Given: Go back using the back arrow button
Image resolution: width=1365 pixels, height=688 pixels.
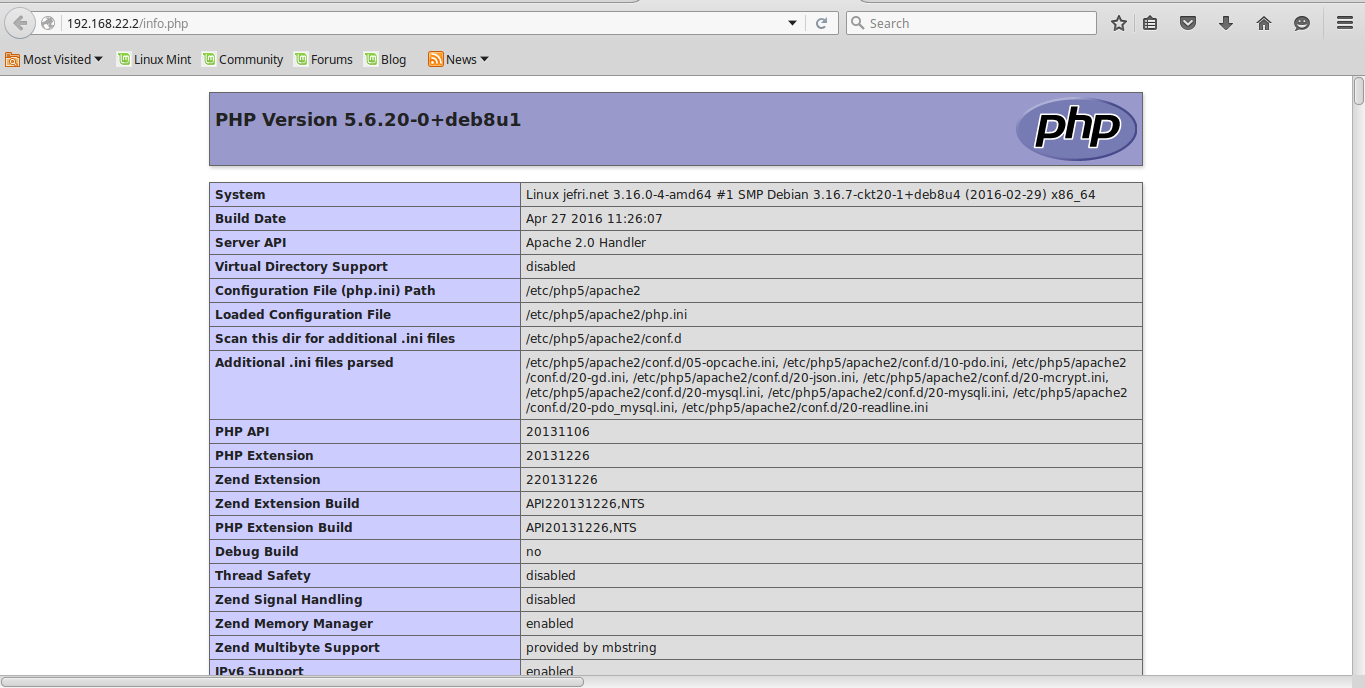Looking at the screenshot, I should point(20,23).
